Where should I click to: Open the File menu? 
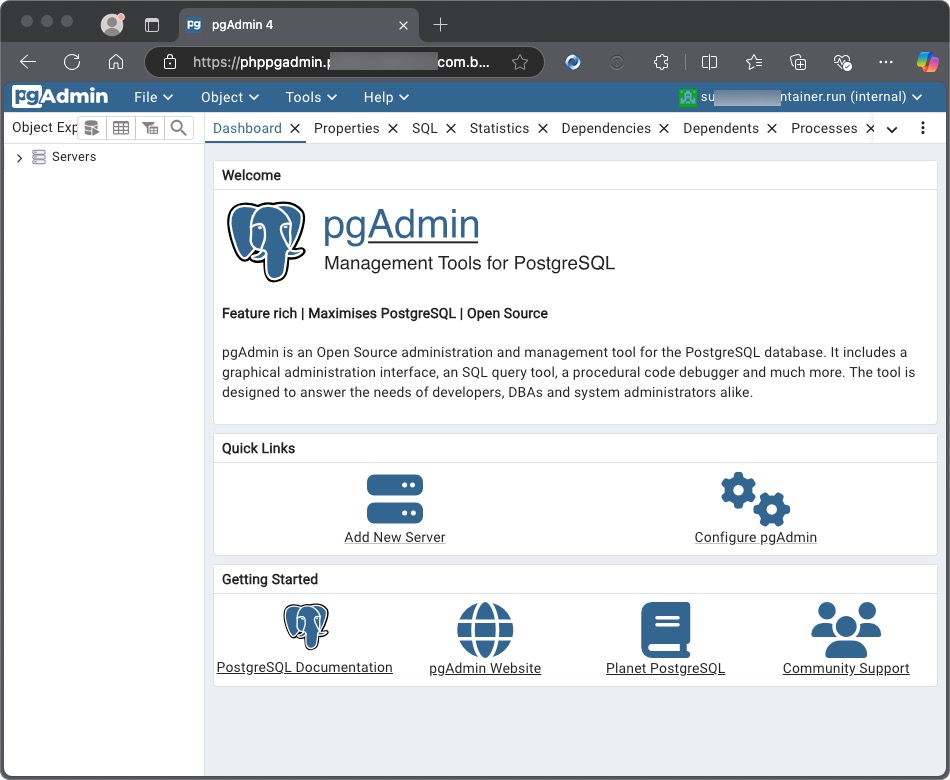(153, 97)
